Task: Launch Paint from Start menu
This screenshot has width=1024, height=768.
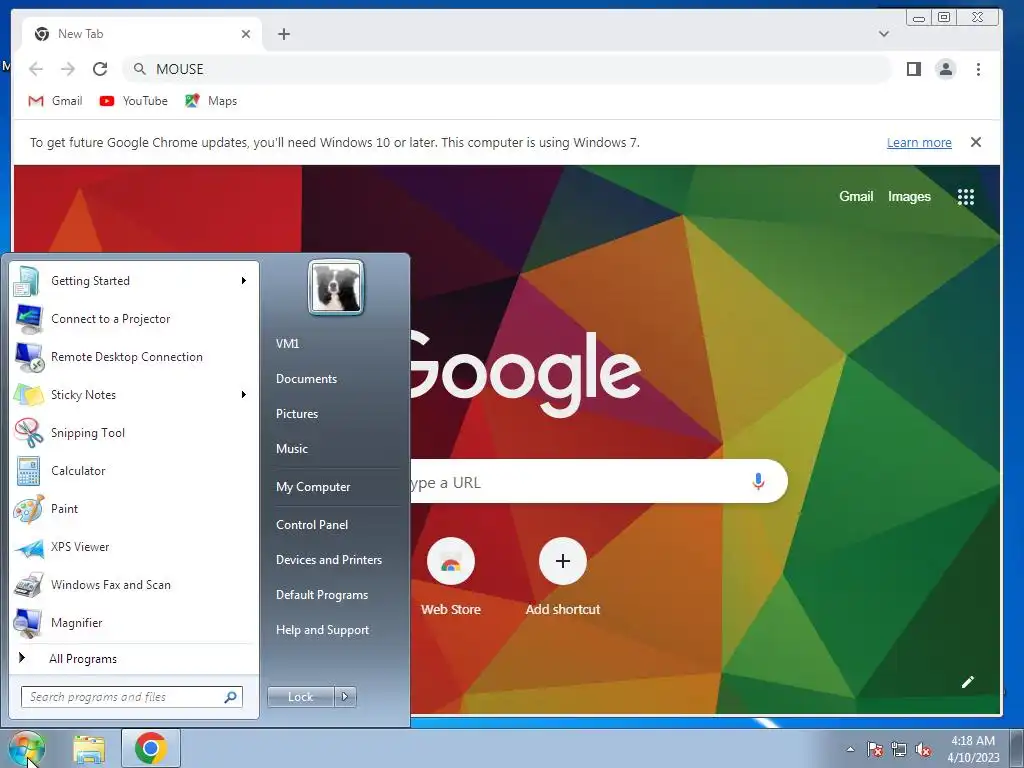Action: click(133, 509)
